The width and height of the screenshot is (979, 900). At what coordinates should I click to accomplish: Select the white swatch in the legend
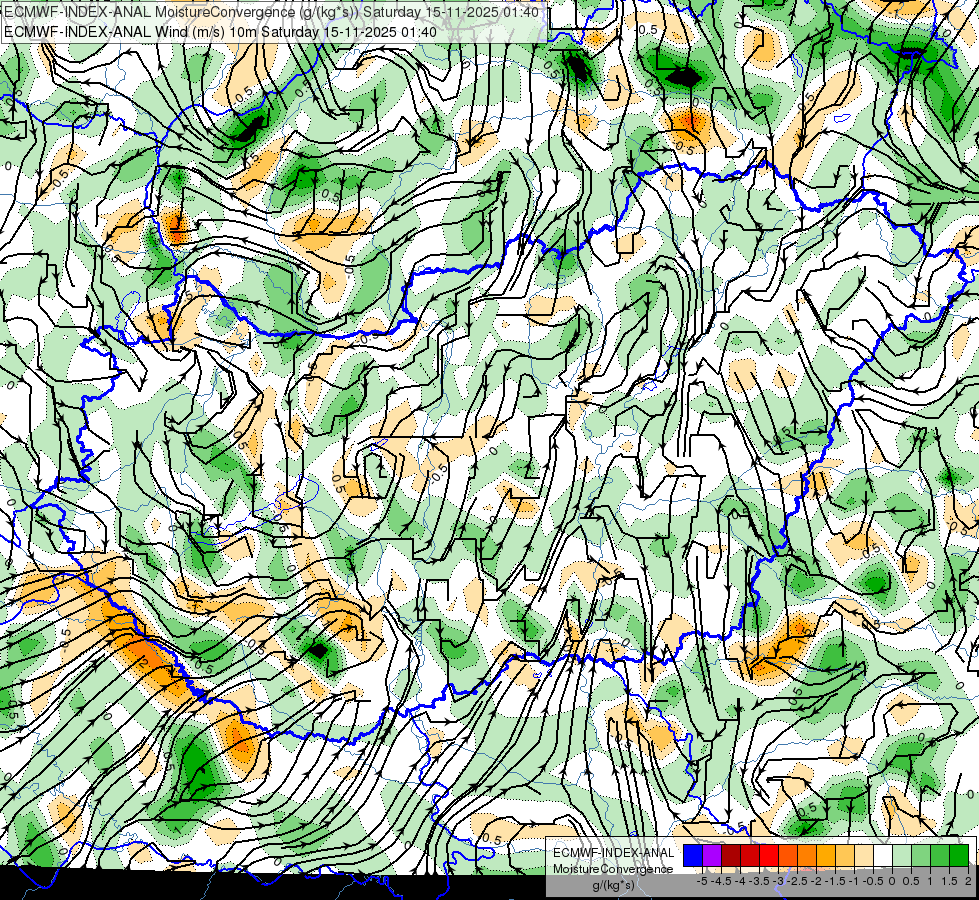point(883,855)
